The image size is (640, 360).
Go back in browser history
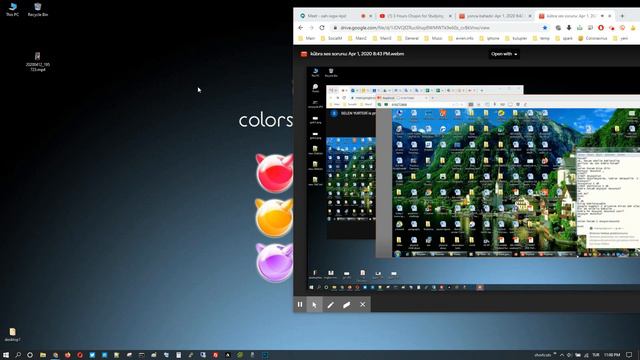point(301,28)
